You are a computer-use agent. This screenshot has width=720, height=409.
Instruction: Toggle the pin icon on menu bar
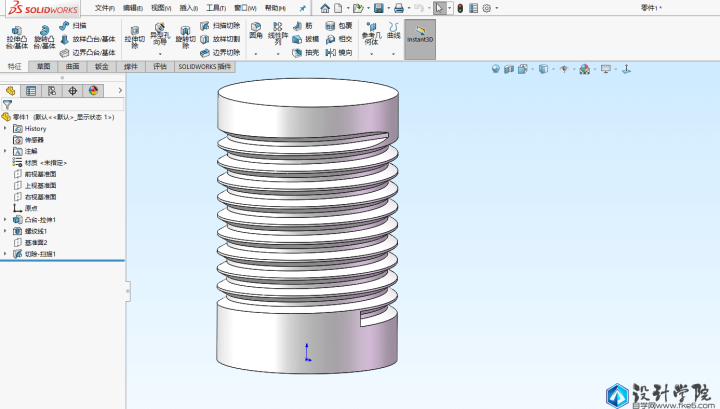tap(303, 8)
